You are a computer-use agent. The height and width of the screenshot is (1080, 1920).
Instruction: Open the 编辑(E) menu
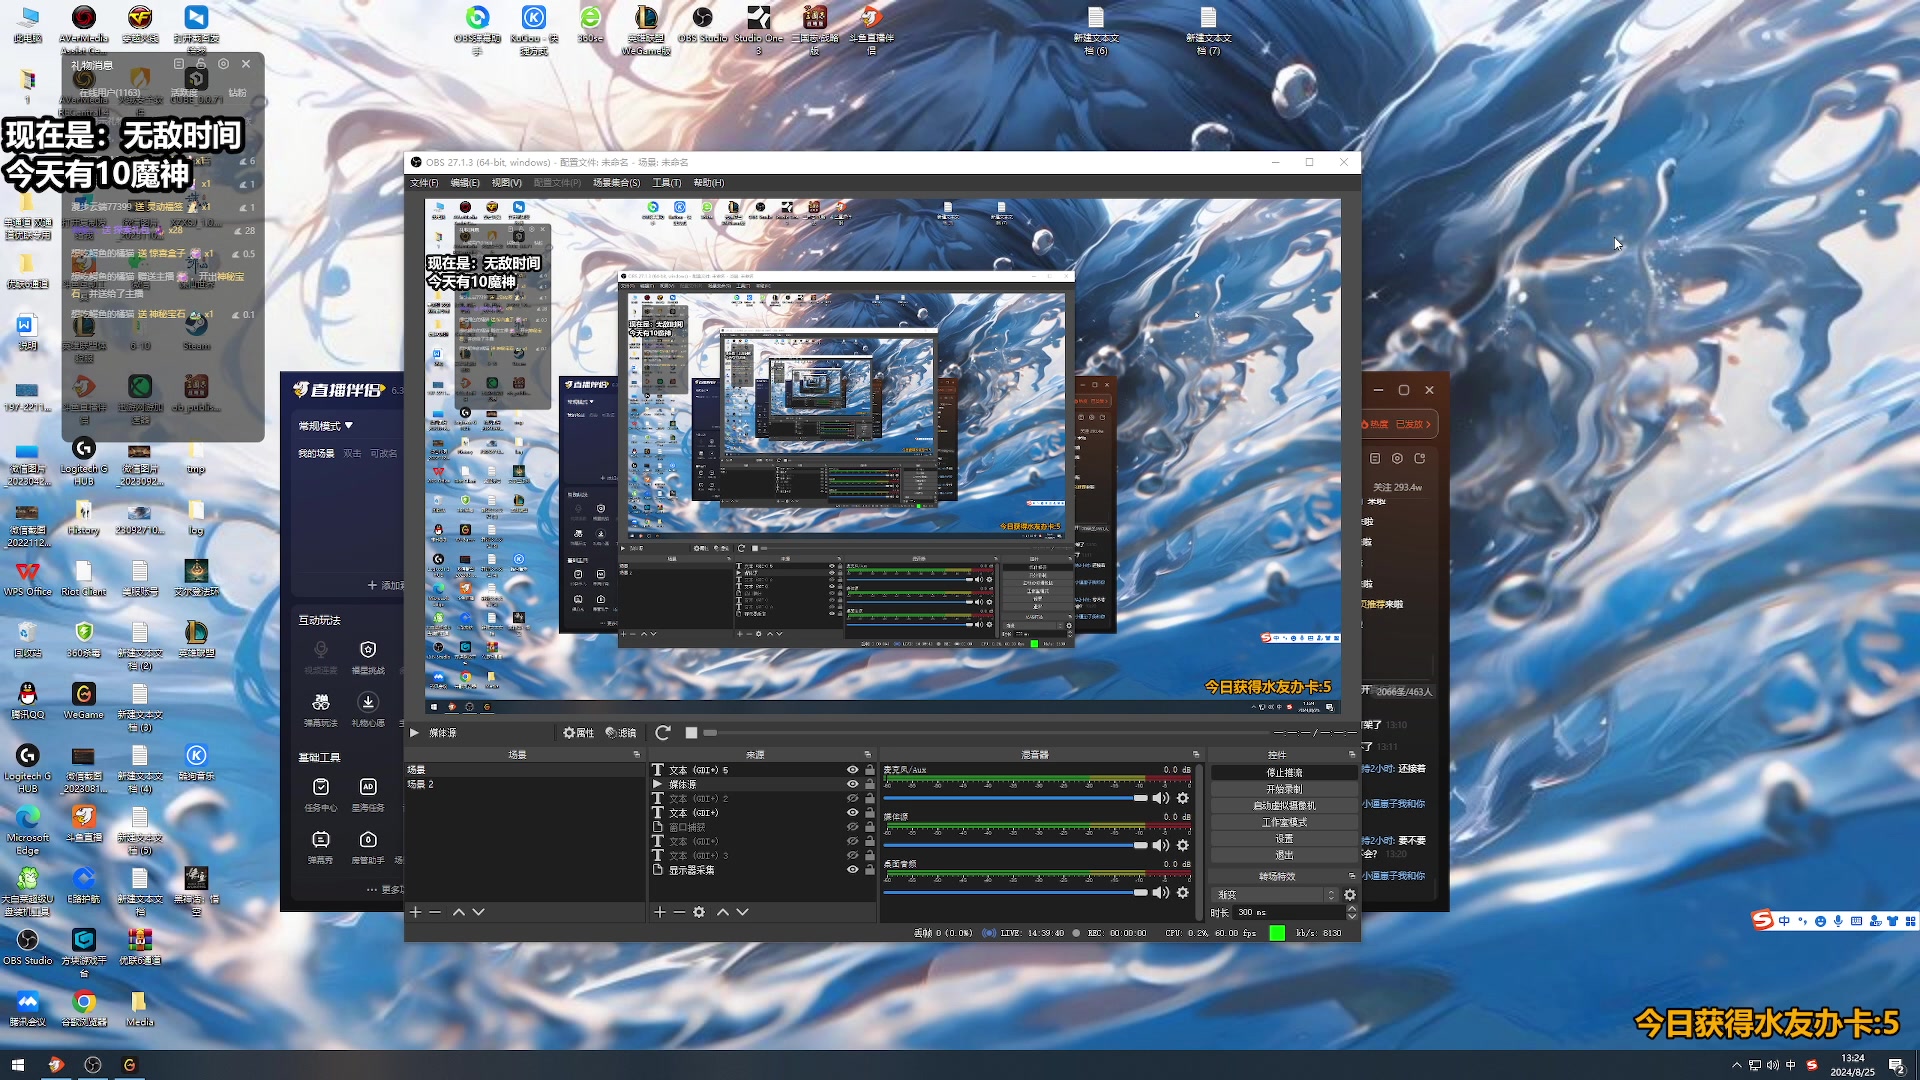tap(465, 183)
